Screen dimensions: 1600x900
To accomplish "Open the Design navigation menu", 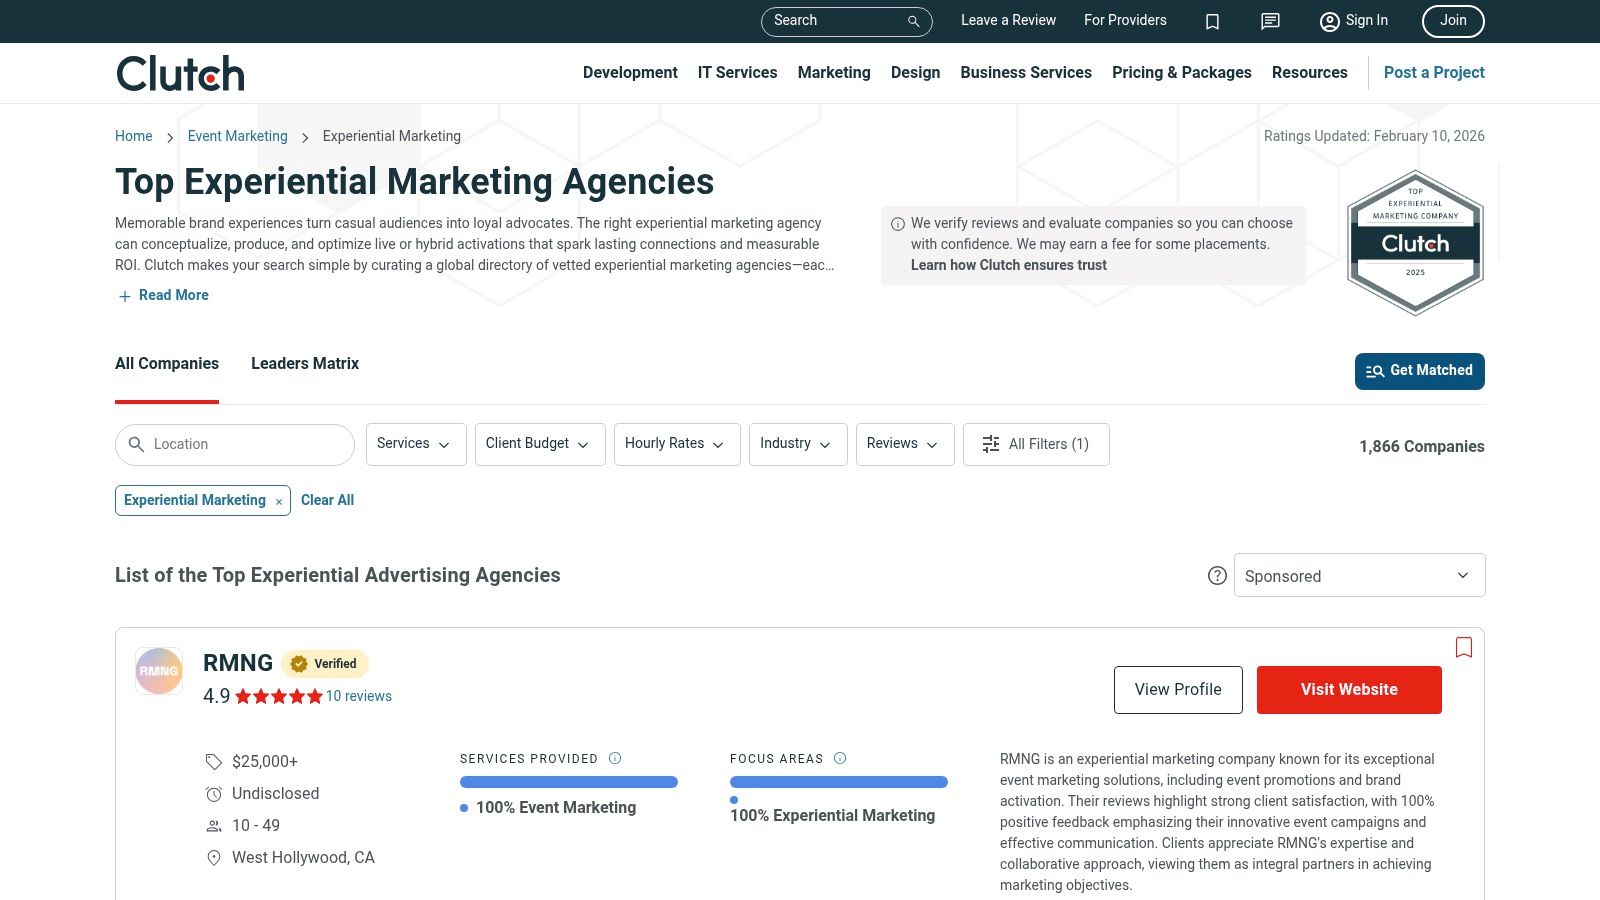I will (915, 72).
